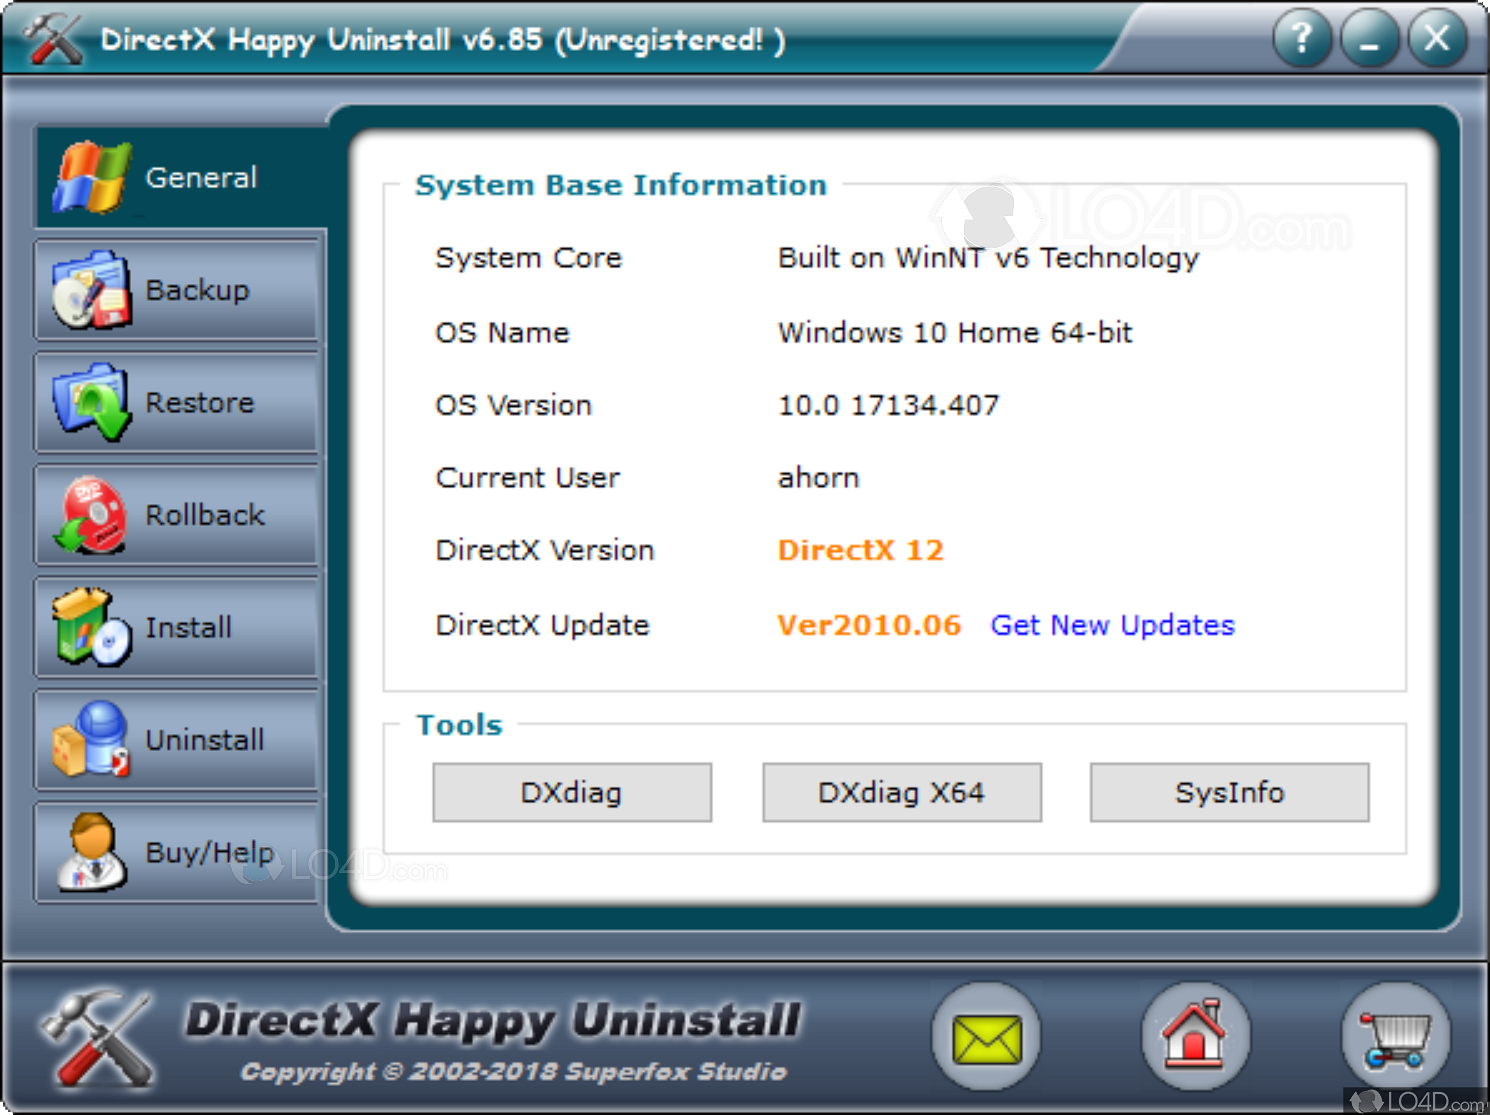The width and height of the screenshot is (1490, 1115).
Task: Open the Backup tab label
Action: tap(197, 290)
